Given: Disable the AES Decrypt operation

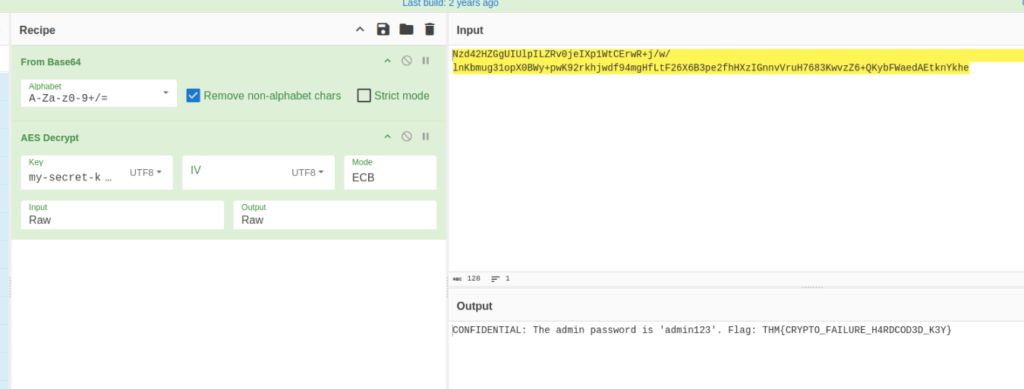Looking at the screenshot, I should point(406,136).
